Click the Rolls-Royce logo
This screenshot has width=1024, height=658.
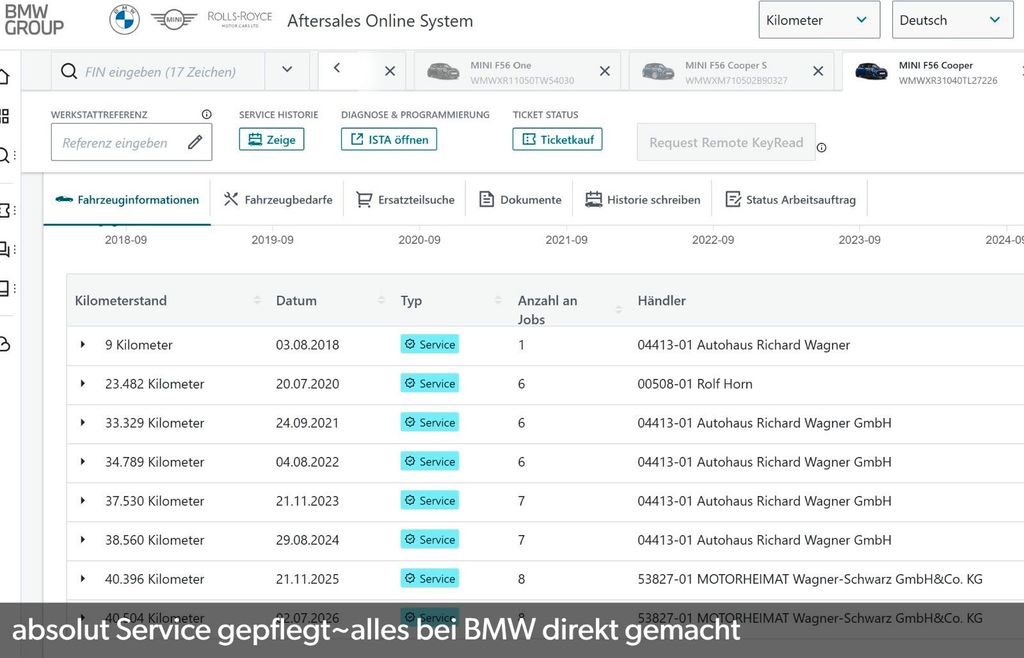240,19
